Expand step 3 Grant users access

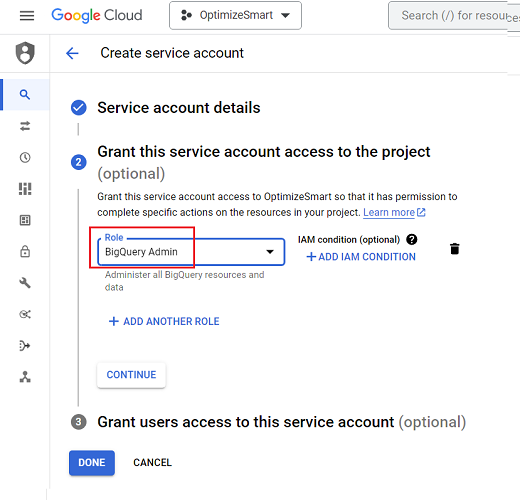point(281,422)
